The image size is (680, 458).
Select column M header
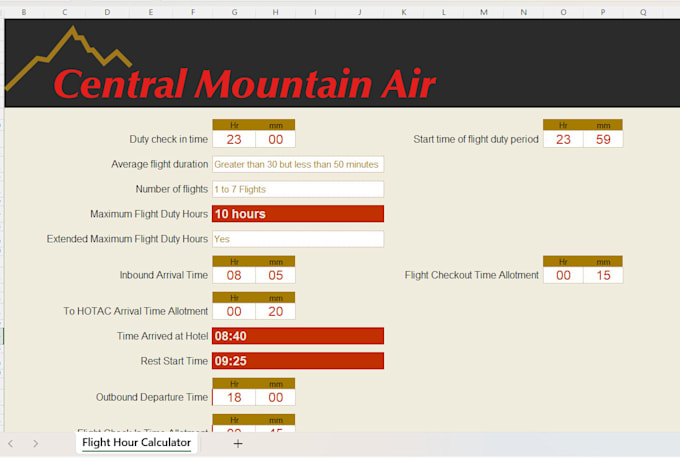point(484,12)
